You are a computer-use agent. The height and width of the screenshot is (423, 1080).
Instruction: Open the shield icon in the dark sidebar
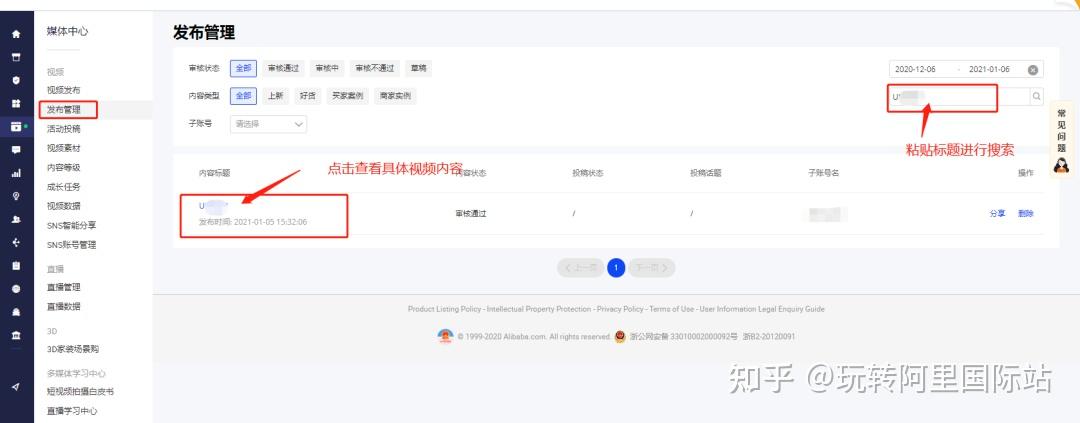(16, 80)
